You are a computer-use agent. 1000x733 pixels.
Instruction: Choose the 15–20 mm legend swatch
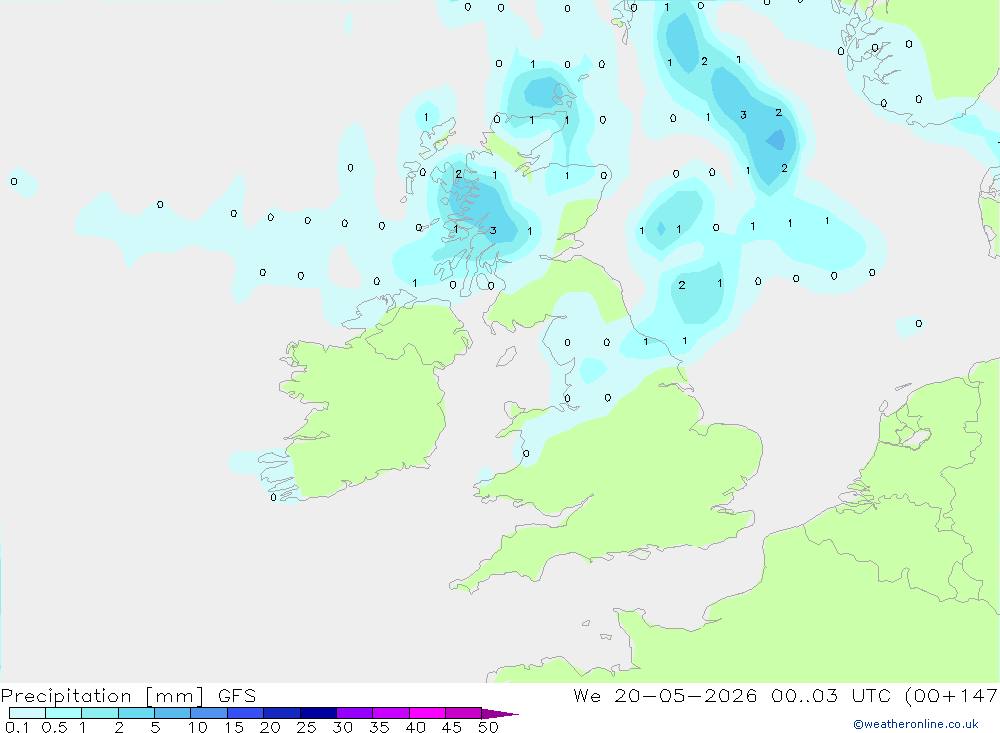246,713
